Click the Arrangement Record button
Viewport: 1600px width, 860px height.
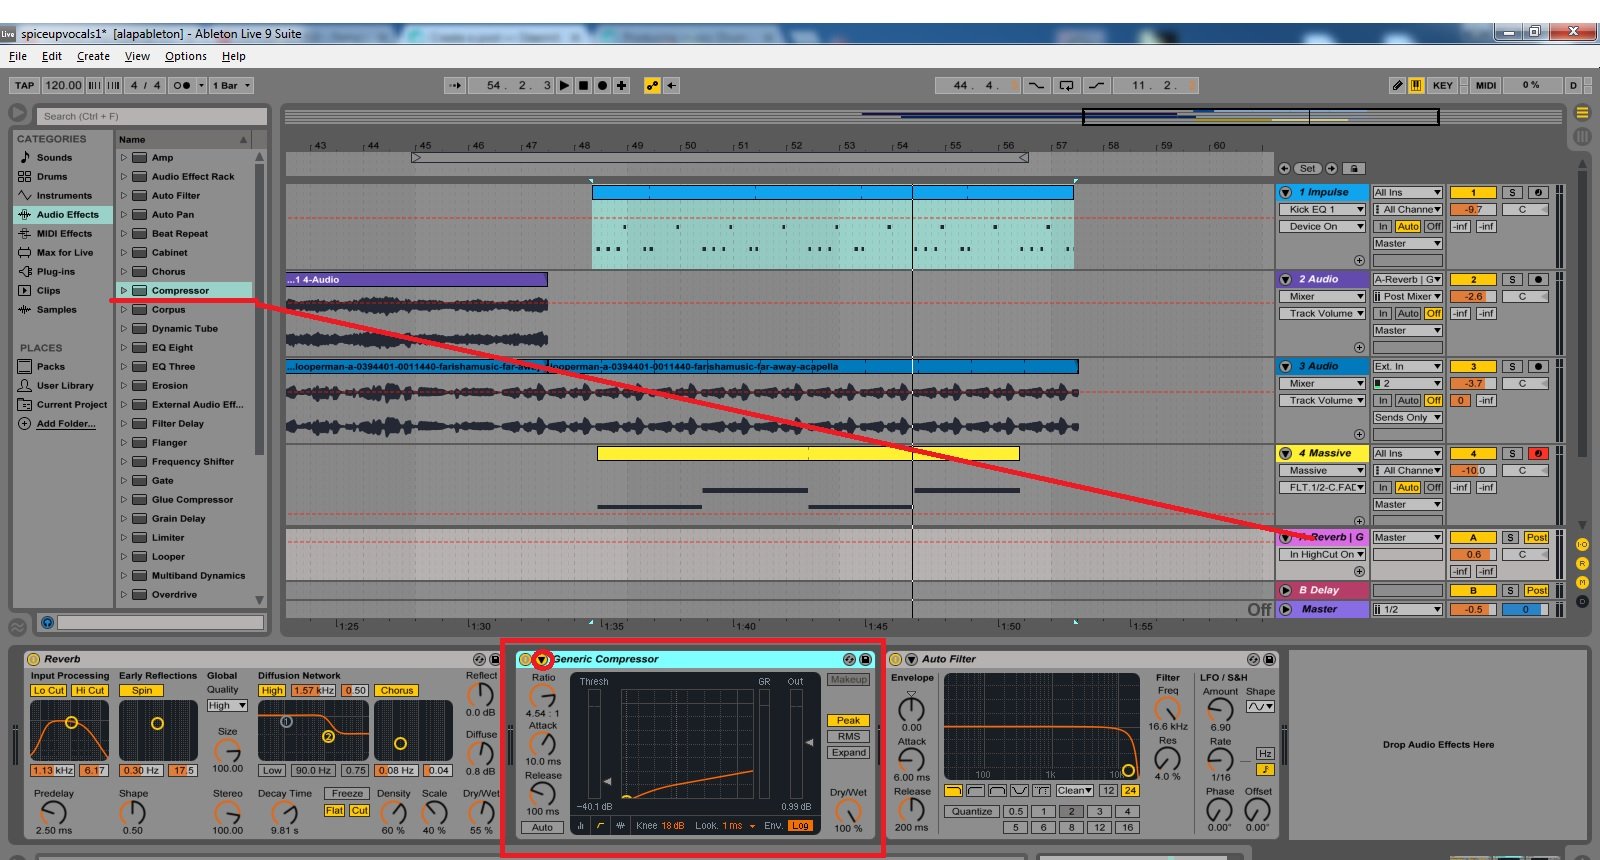[603, 86]
